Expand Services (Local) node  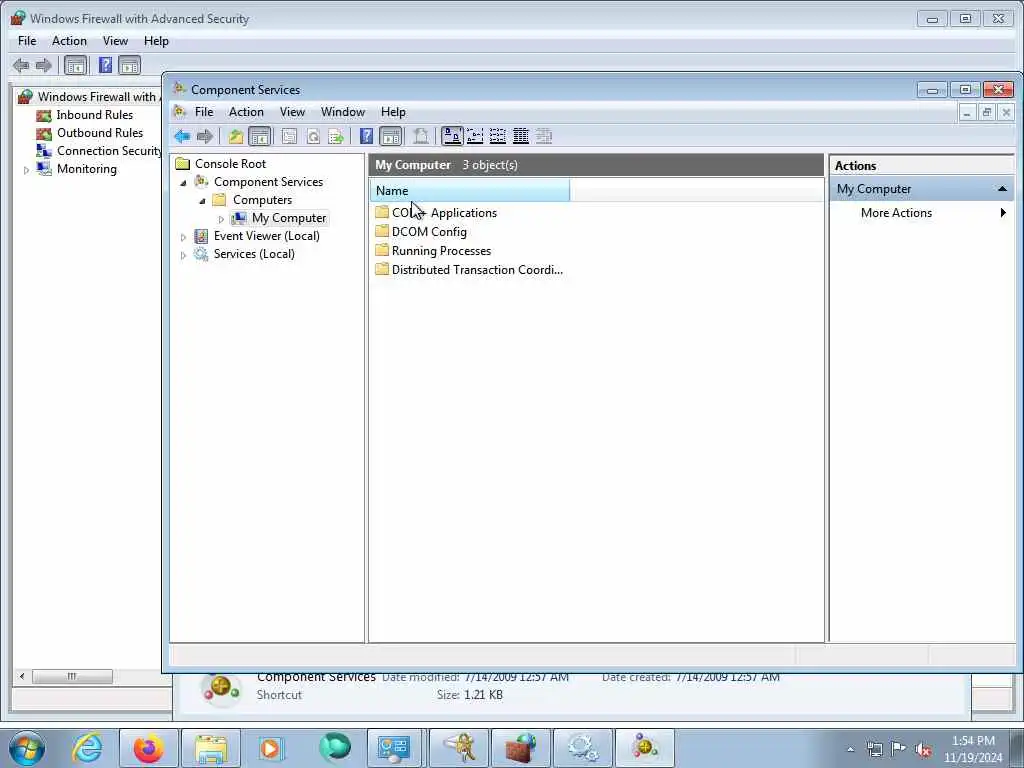click(184, 255)
